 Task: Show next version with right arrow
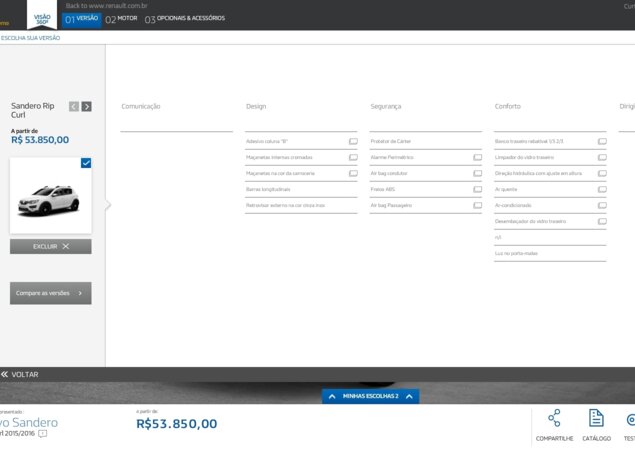[x=86, y=107]
